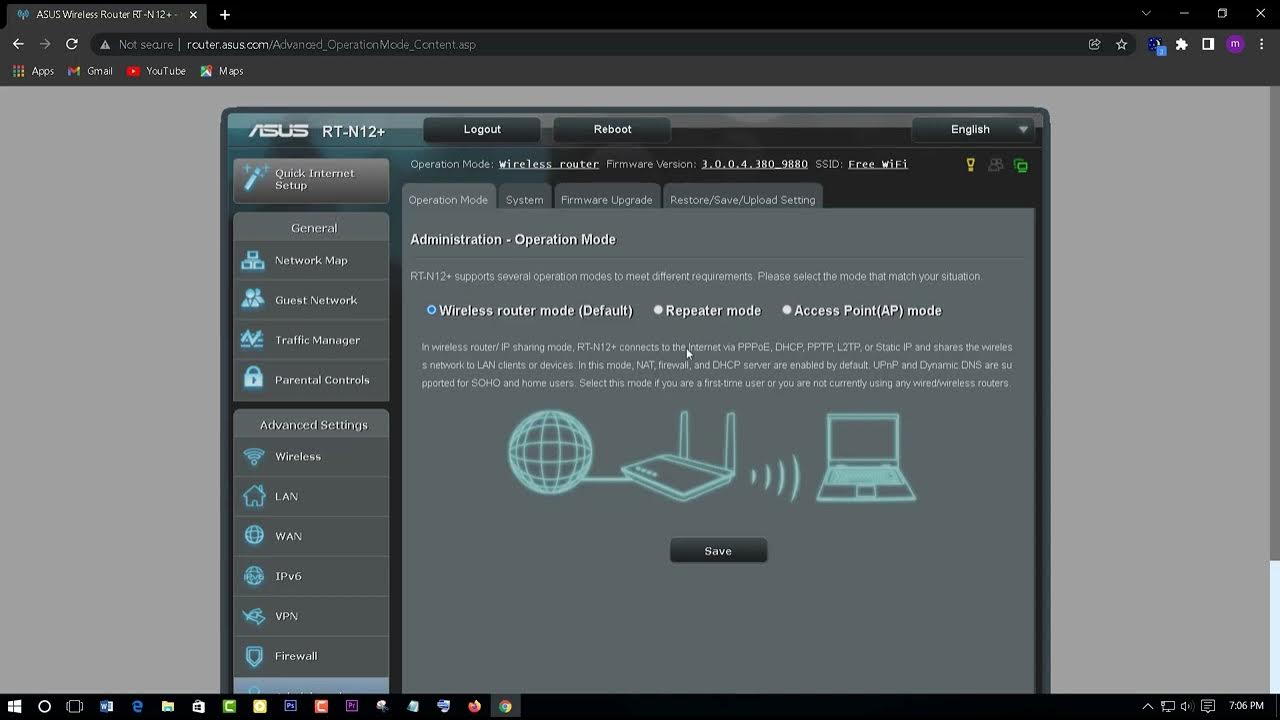
Task: Open WAN settings in sidebar
Action: coord(311,536)
